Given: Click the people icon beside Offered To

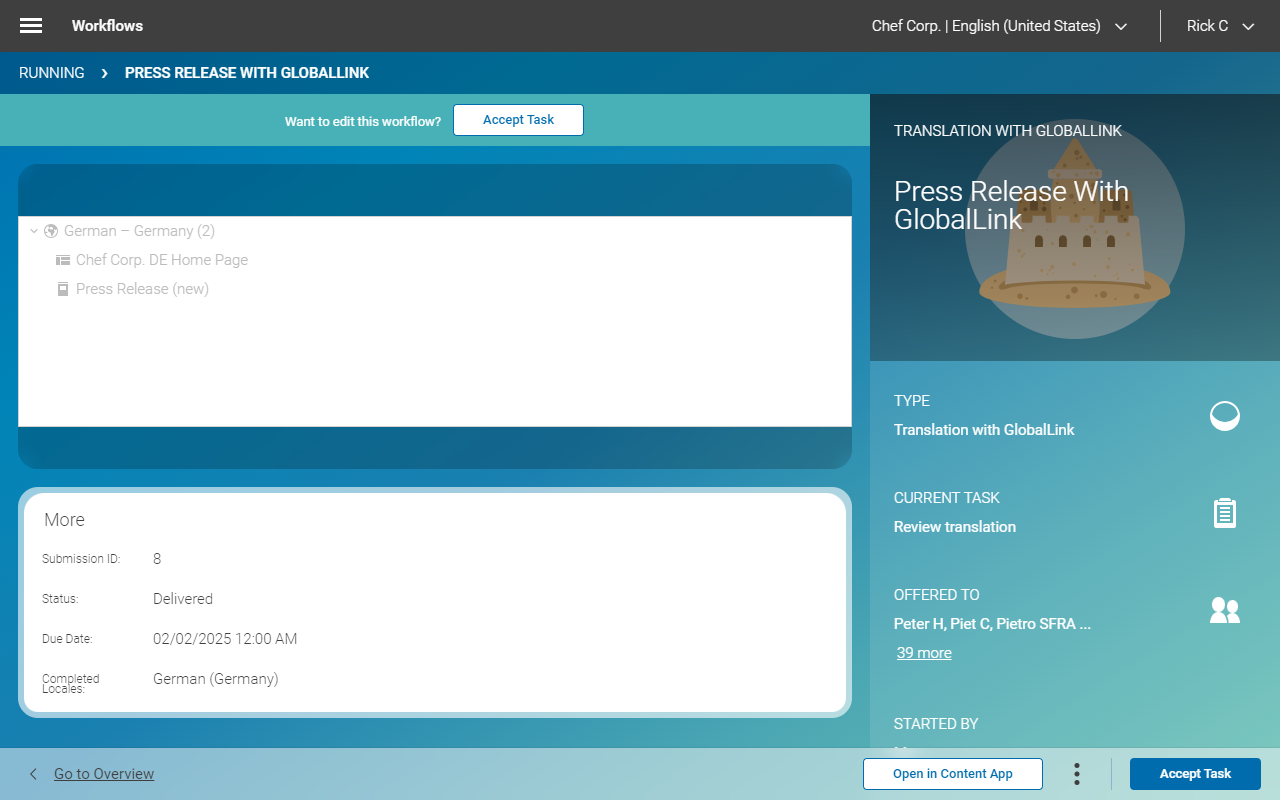Looking at the screenshot, I should (1225, 609).
